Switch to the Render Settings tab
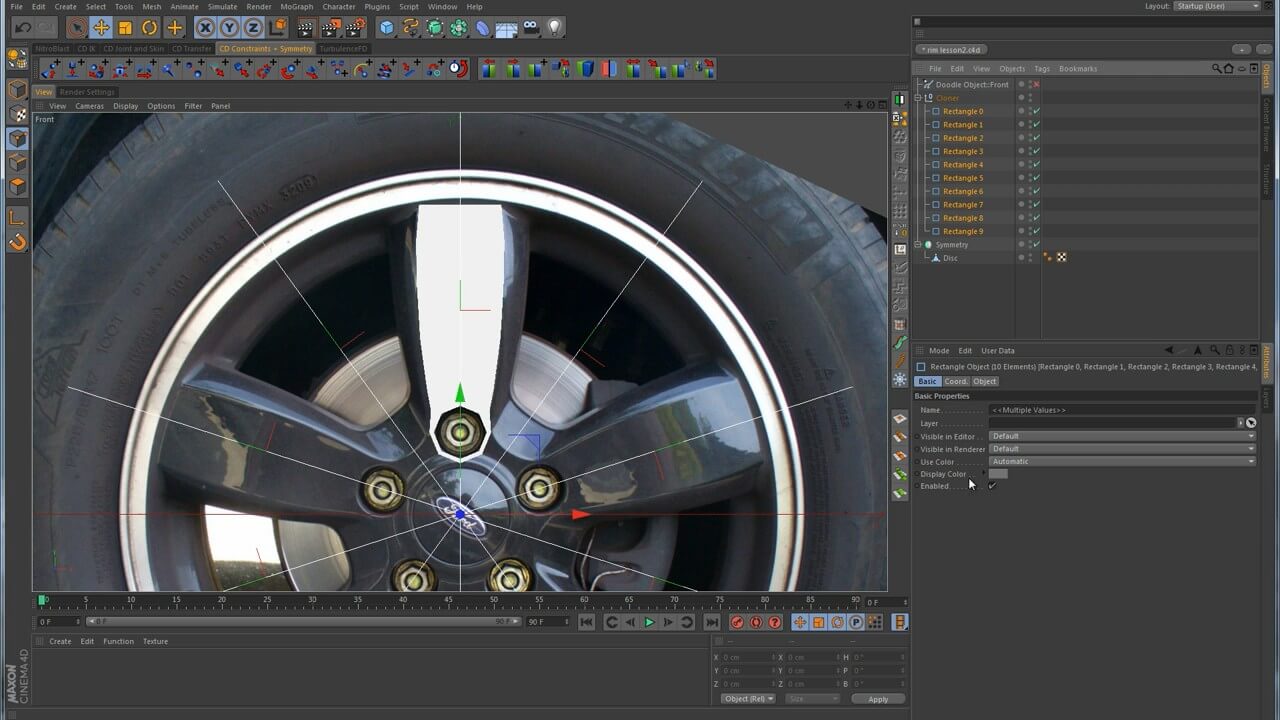Viewport: 1280px width, 720px height. click(87, 92)
